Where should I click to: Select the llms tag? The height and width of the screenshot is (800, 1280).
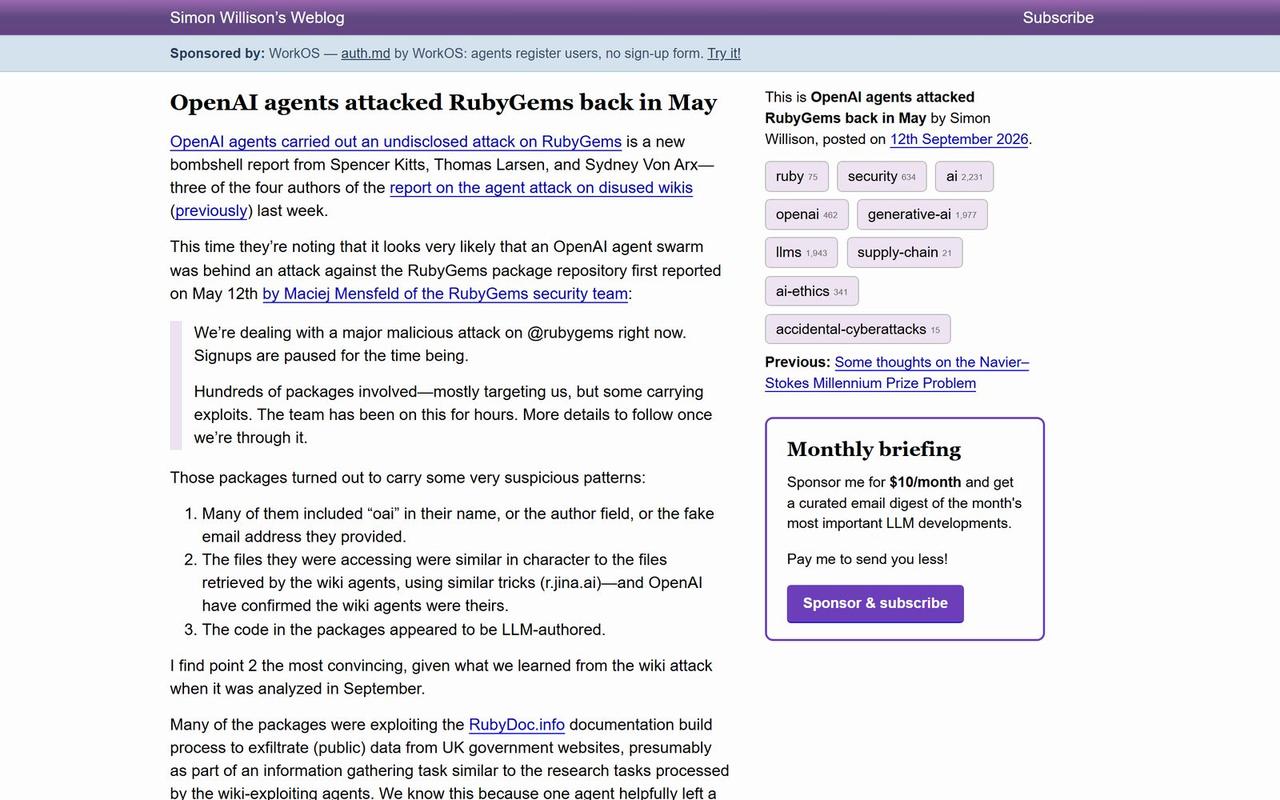[x=801, y=252]
